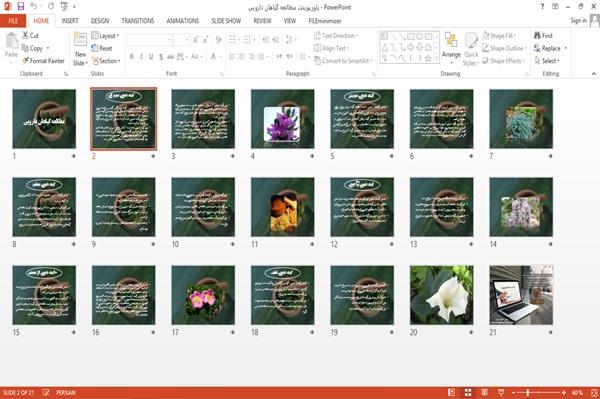
Task: Click Slide Sorter view icon in status bar
Action: pos(468,392)
